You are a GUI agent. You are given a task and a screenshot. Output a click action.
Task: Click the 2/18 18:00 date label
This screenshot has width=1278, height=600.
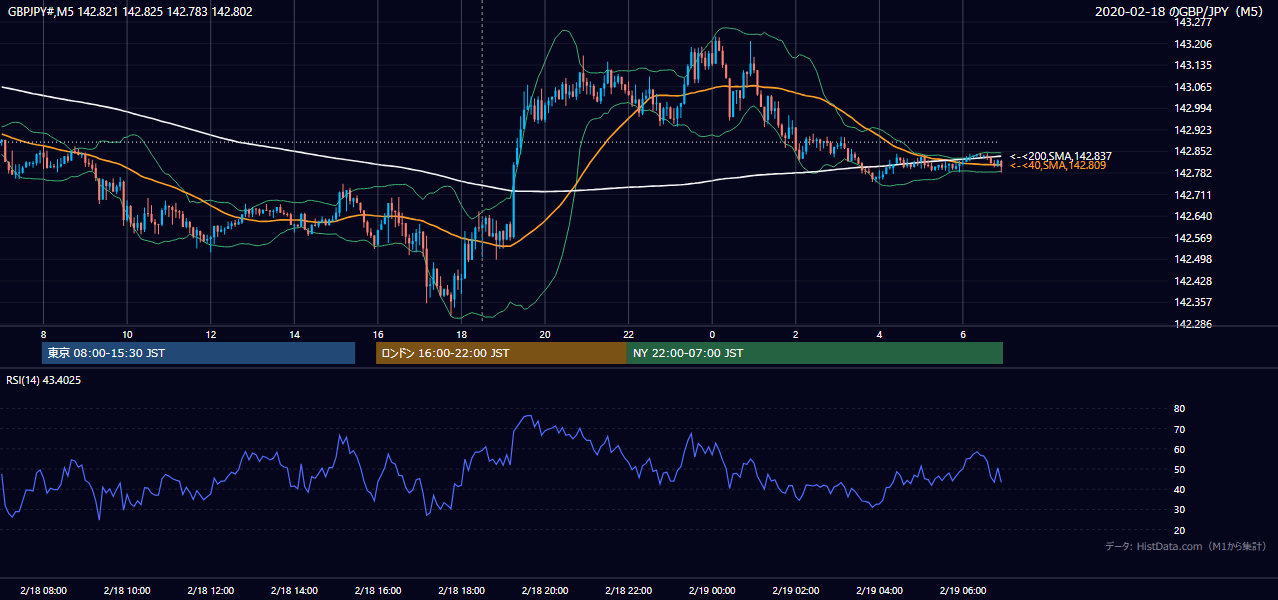tap(461, 590)
